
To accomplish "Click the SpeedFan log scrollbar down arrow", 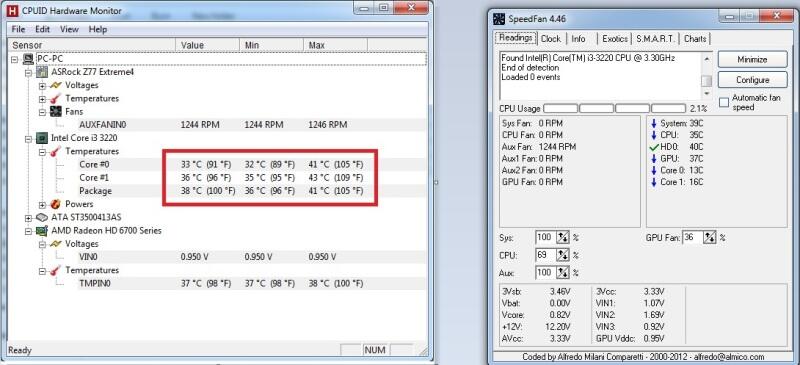I will click(x=707, y=94).
